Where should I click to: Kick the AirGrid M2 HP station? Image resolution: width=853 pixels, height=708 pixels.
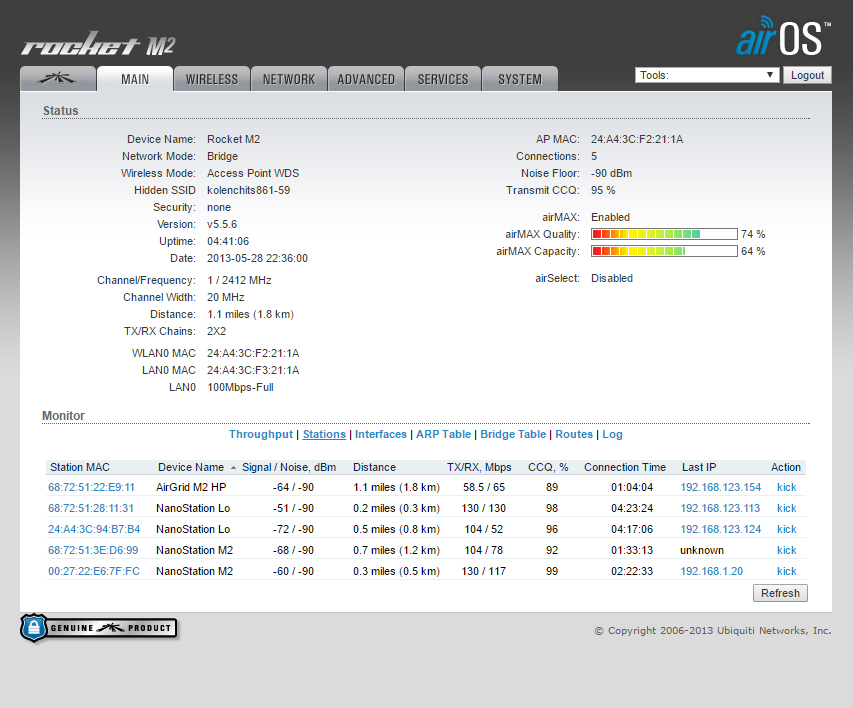[x=787, y=487]
